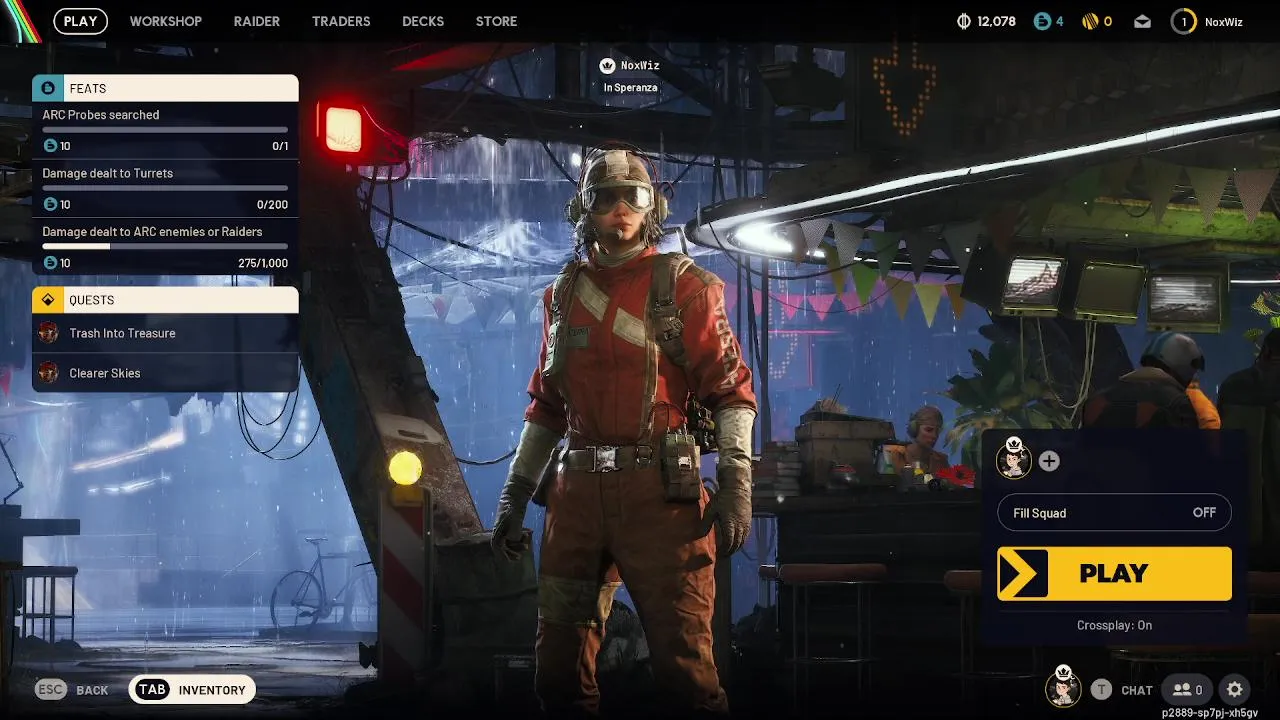
Task: Click the squad leader avatar in the party panel
Action: pyautogui.click(x=1014, y=460)
